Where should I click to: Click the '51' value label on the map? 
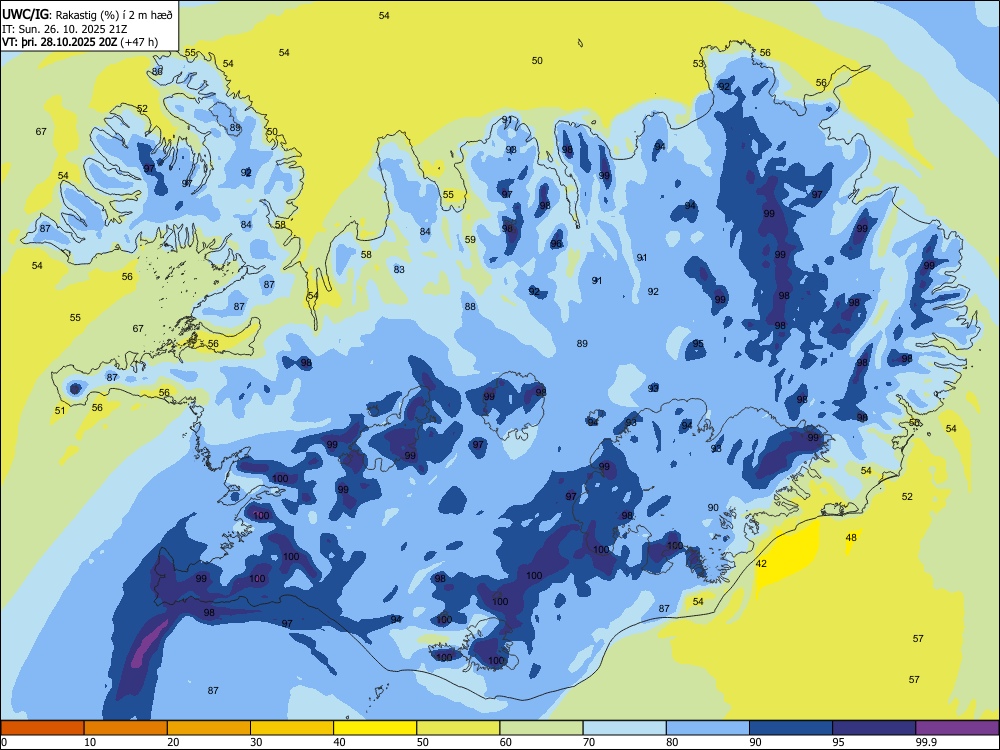click(60, 411)
